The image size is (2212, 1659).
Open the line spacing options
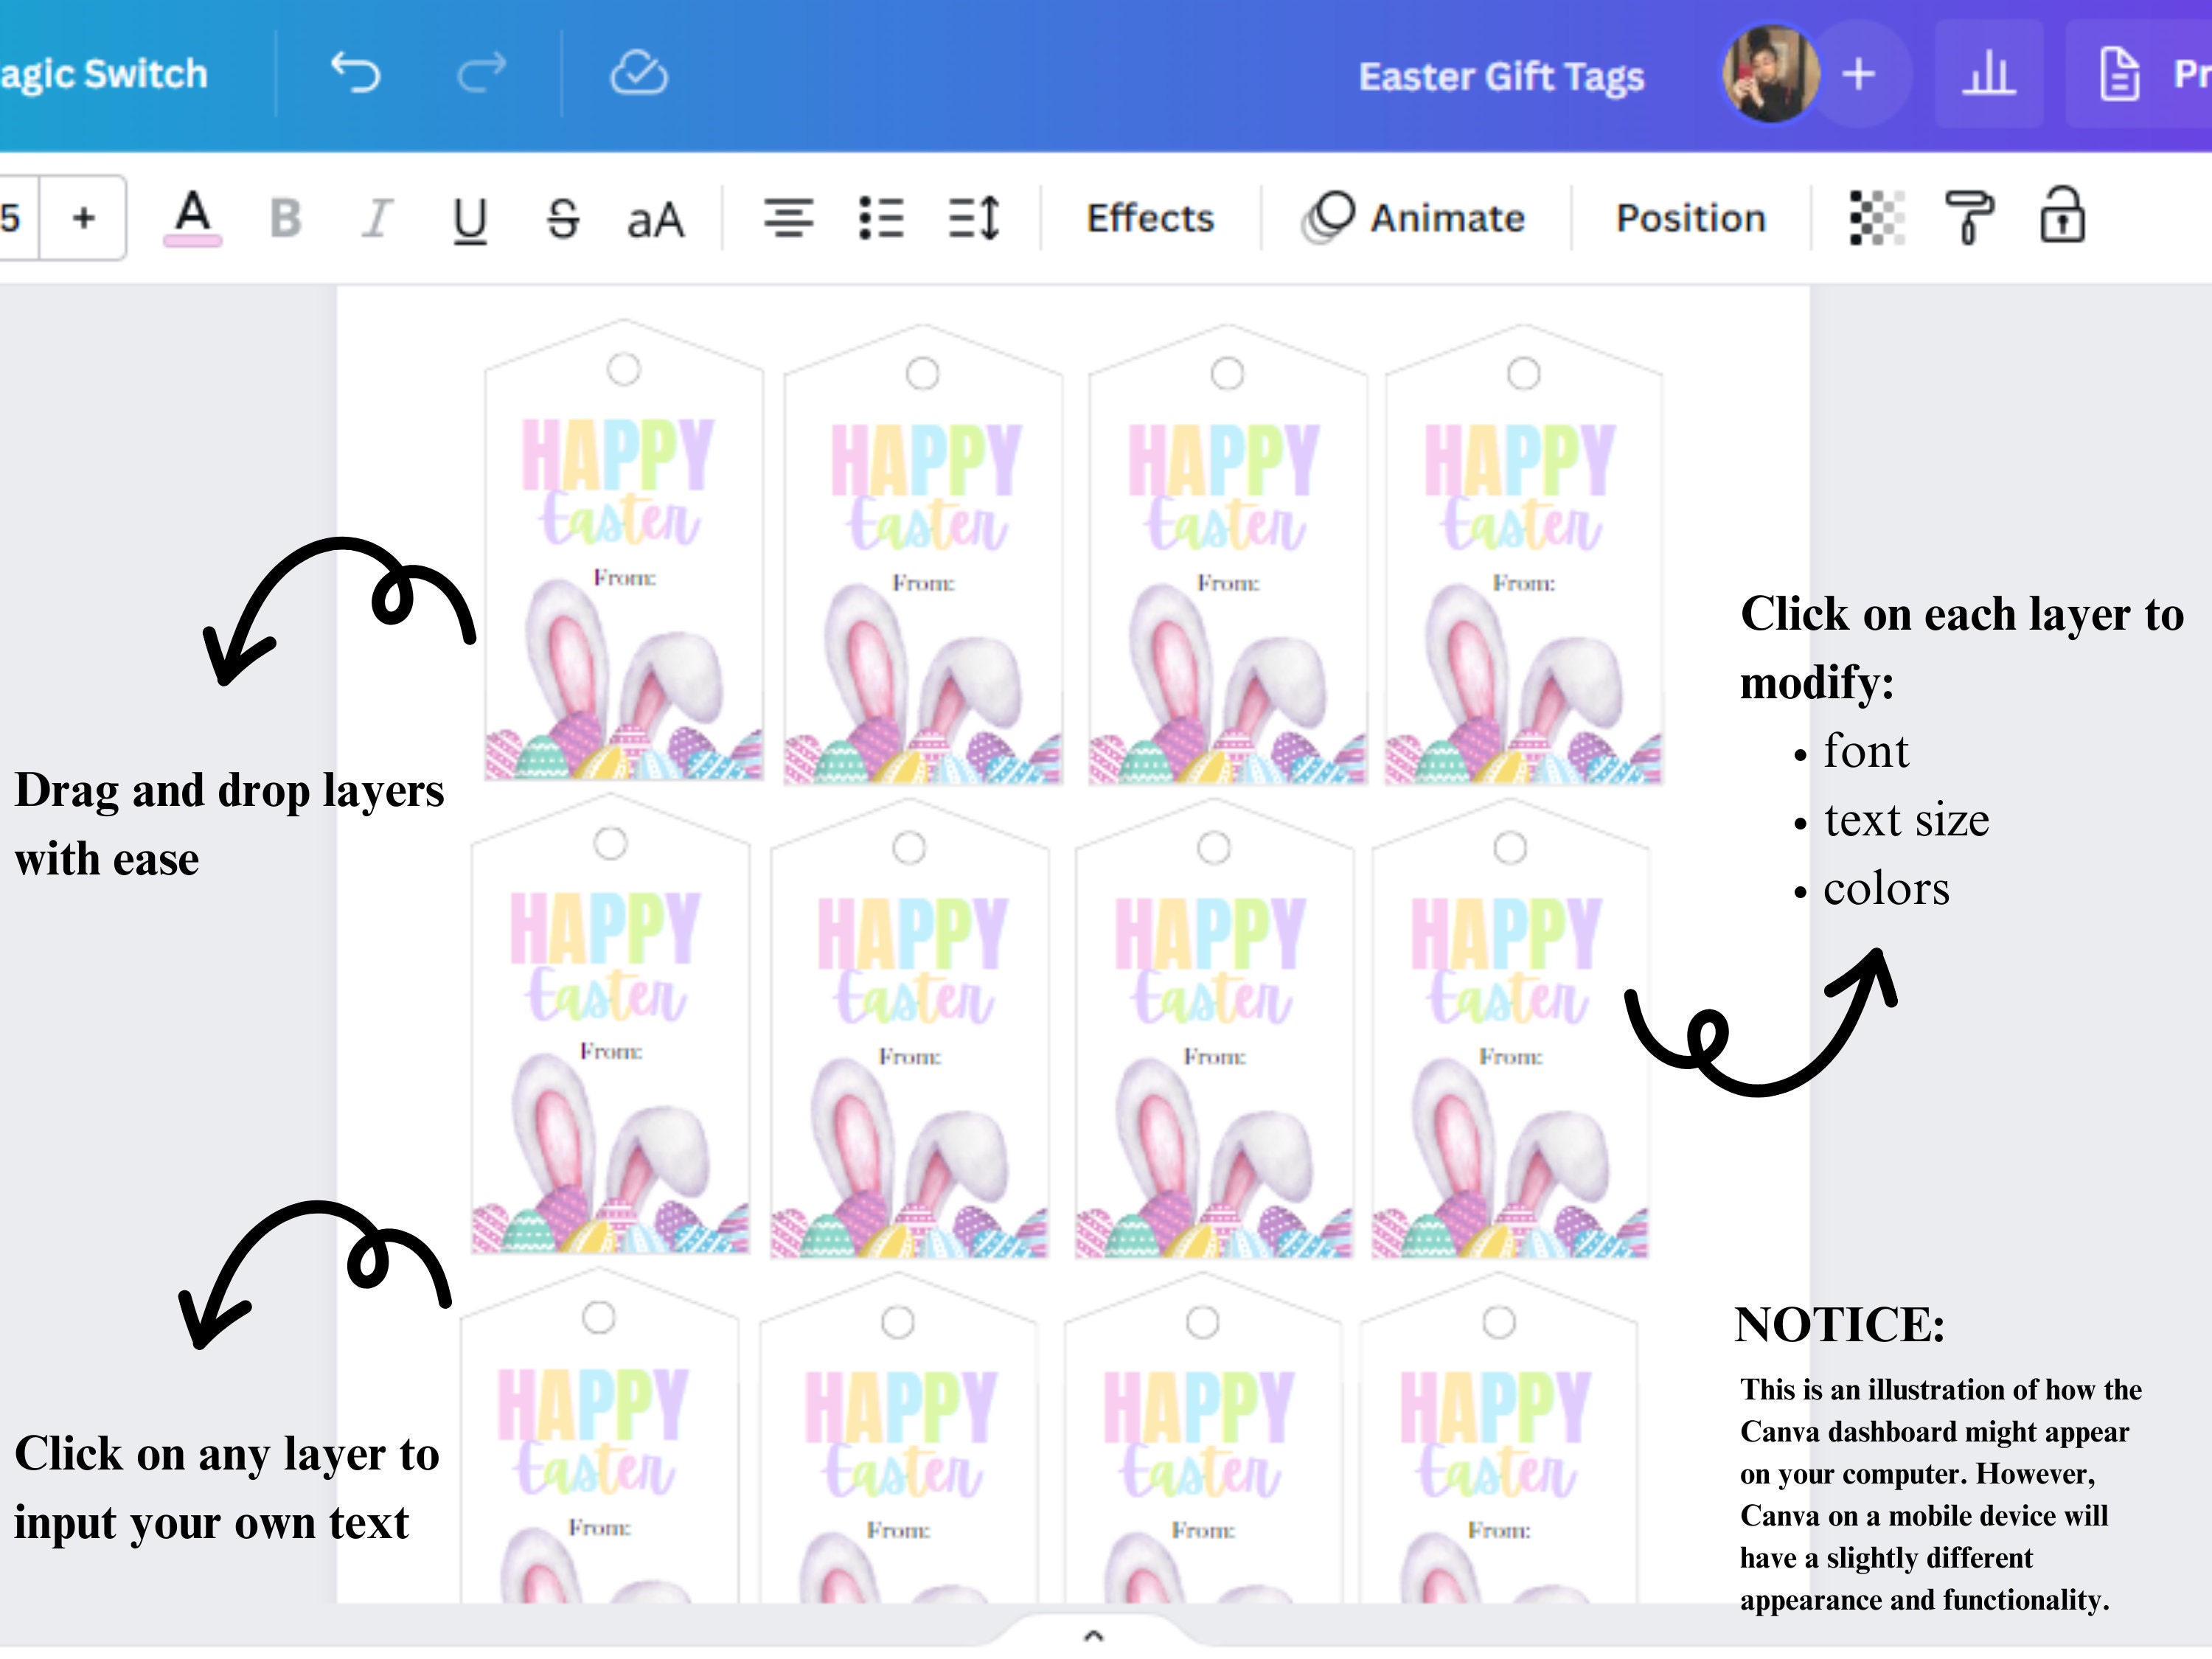click(x=975, y=218)
